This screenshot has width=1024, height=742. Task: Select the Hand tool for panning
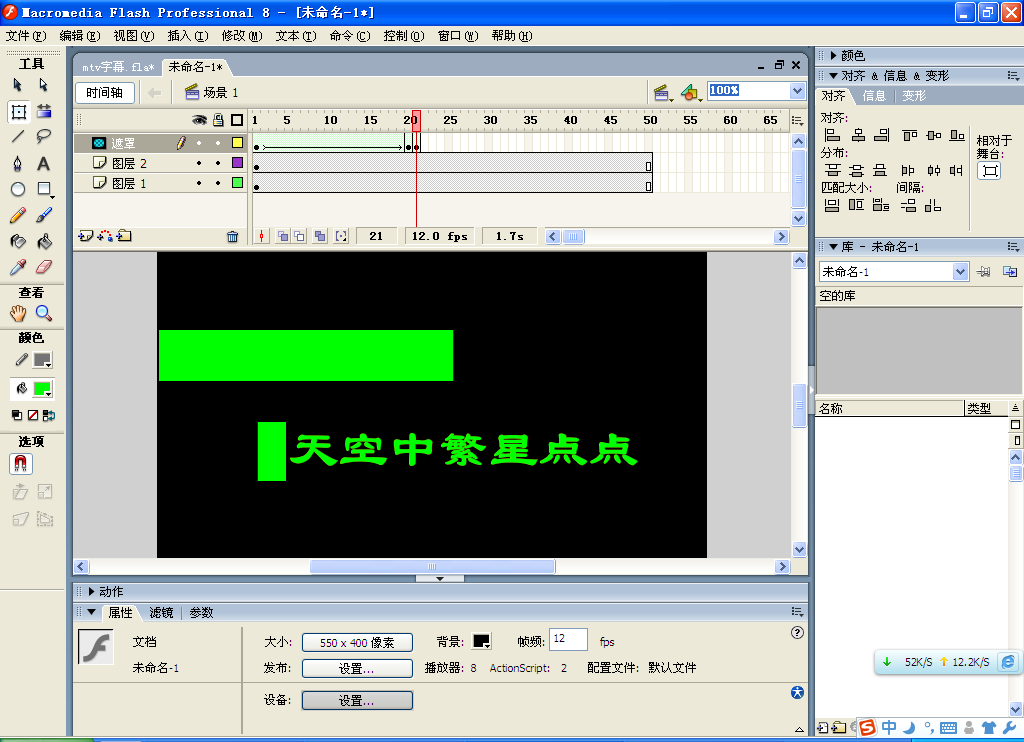[x=18, y=313]
